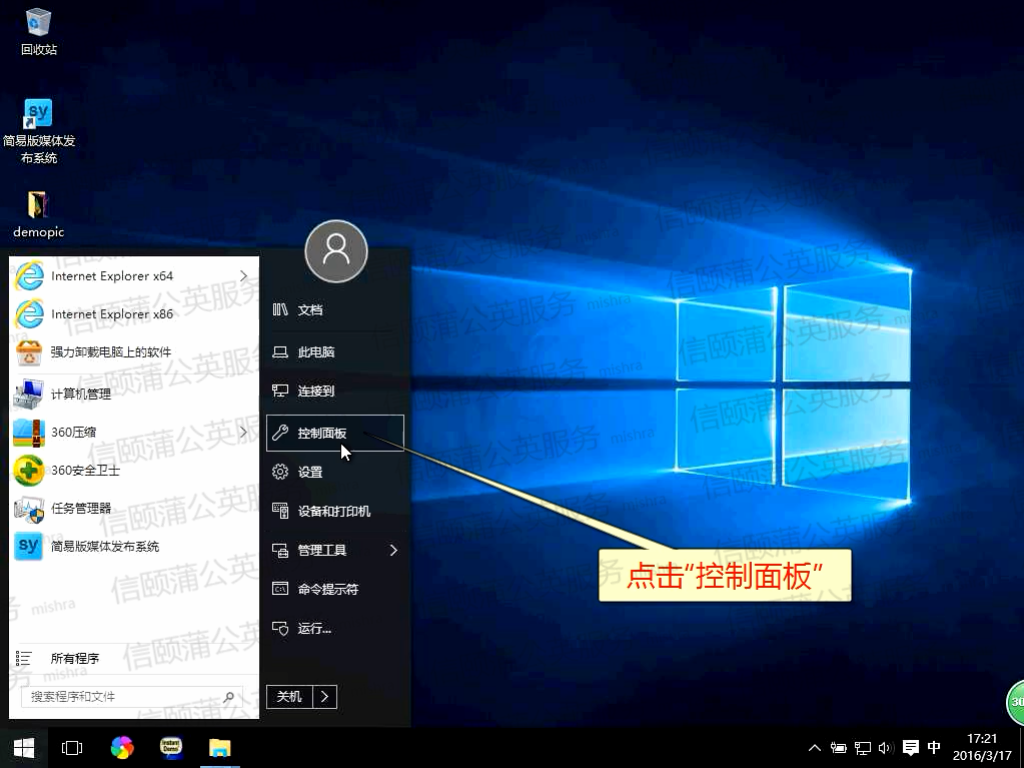Click the user account avatar icon

tap(336, 251)
